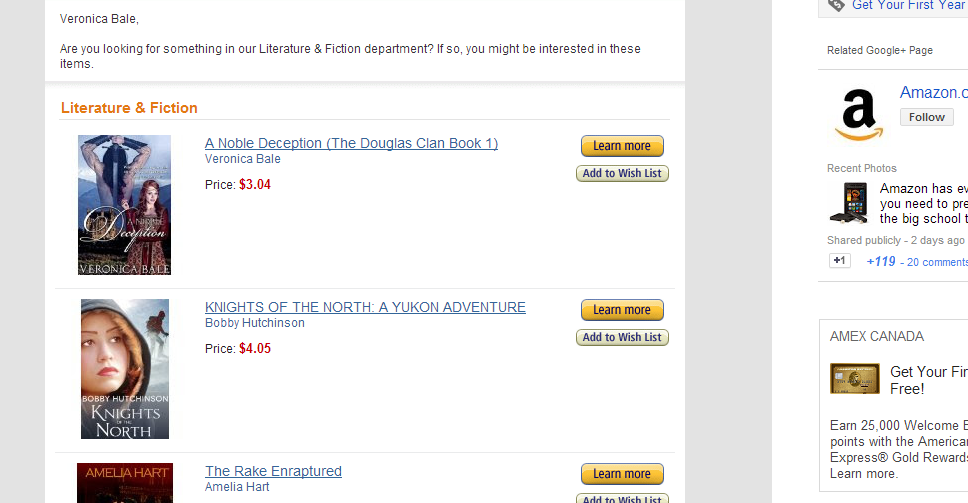968x503 pixels.
Task: Add A Noble Deception to Wish List
Action: 622,174
